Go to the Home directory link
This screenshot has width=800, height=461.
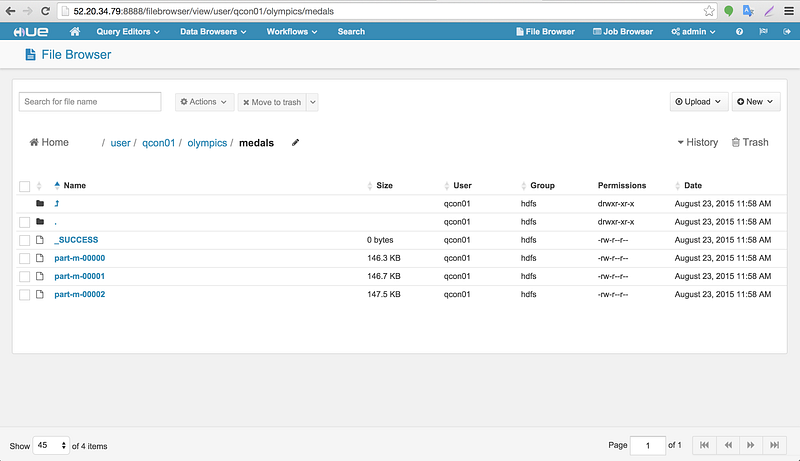(49, 142)
